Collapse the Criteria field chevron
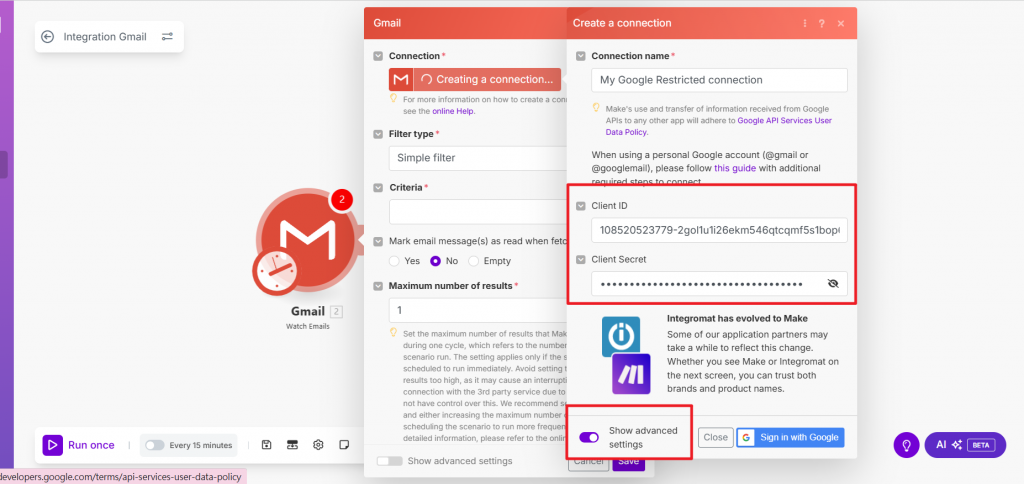This screenshot has height=484, width=1024. [378, 187]
